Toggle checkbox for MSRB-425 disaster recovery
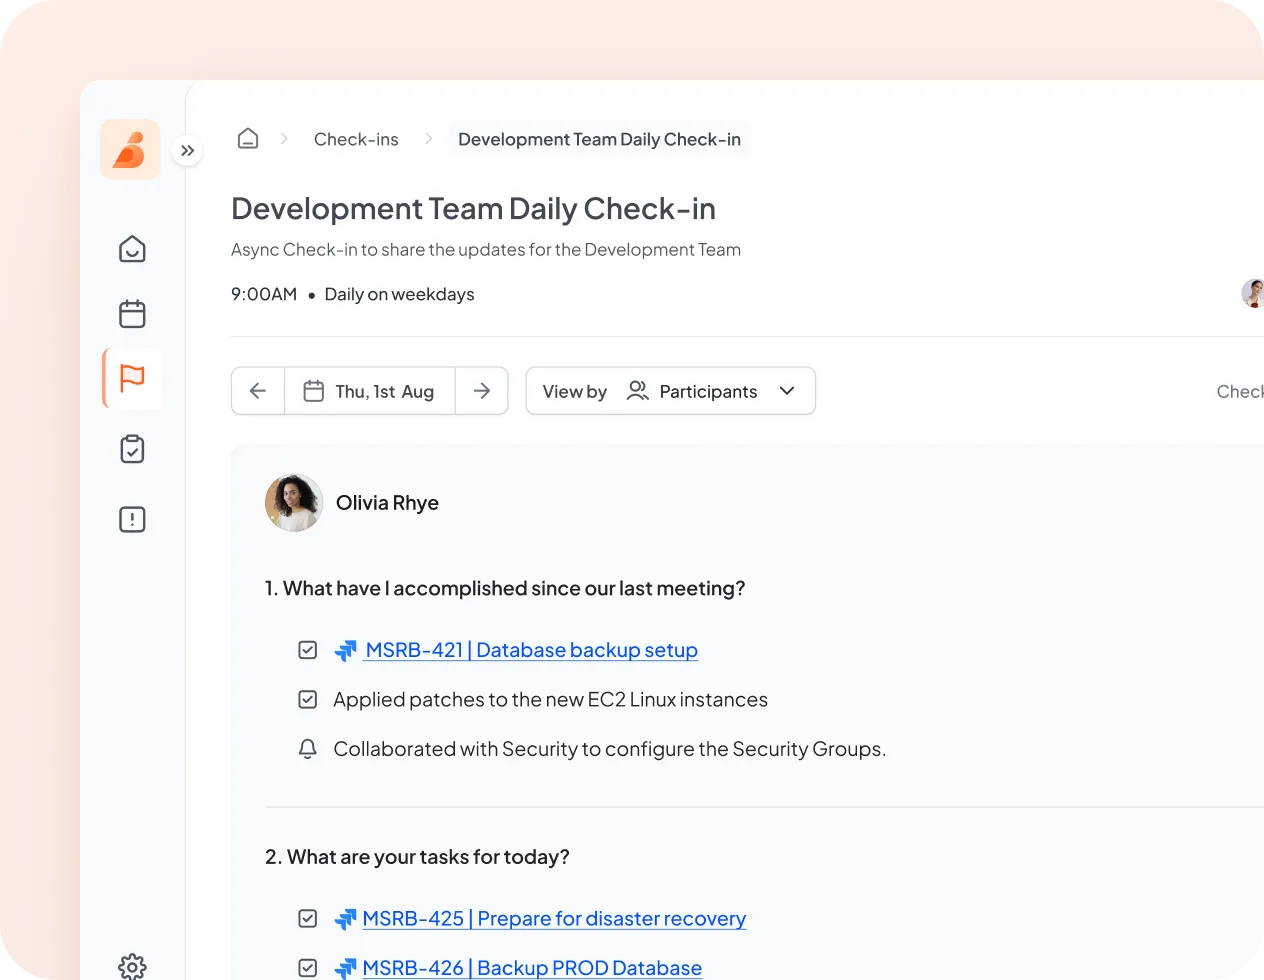 point(308,918)
